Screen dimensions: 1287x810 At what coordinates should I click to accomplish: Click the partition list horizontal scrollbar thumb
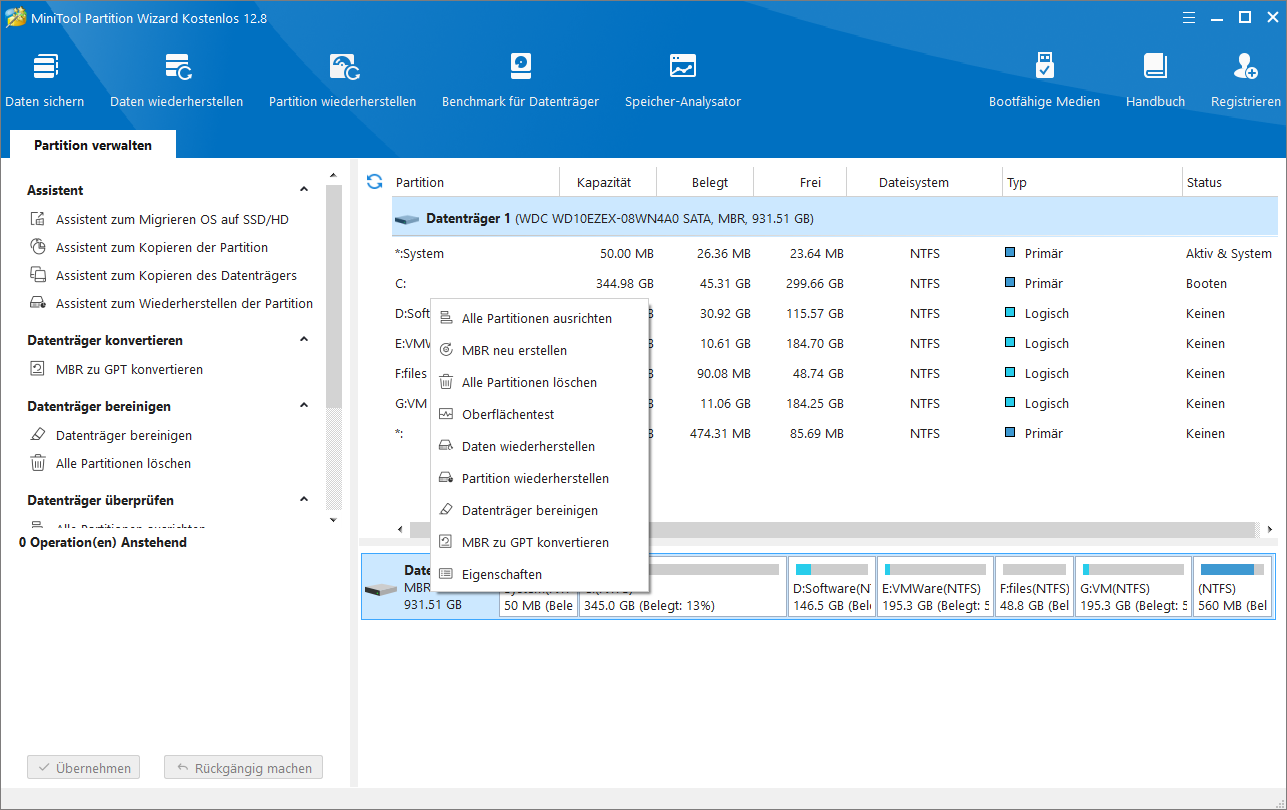(833, 529)
